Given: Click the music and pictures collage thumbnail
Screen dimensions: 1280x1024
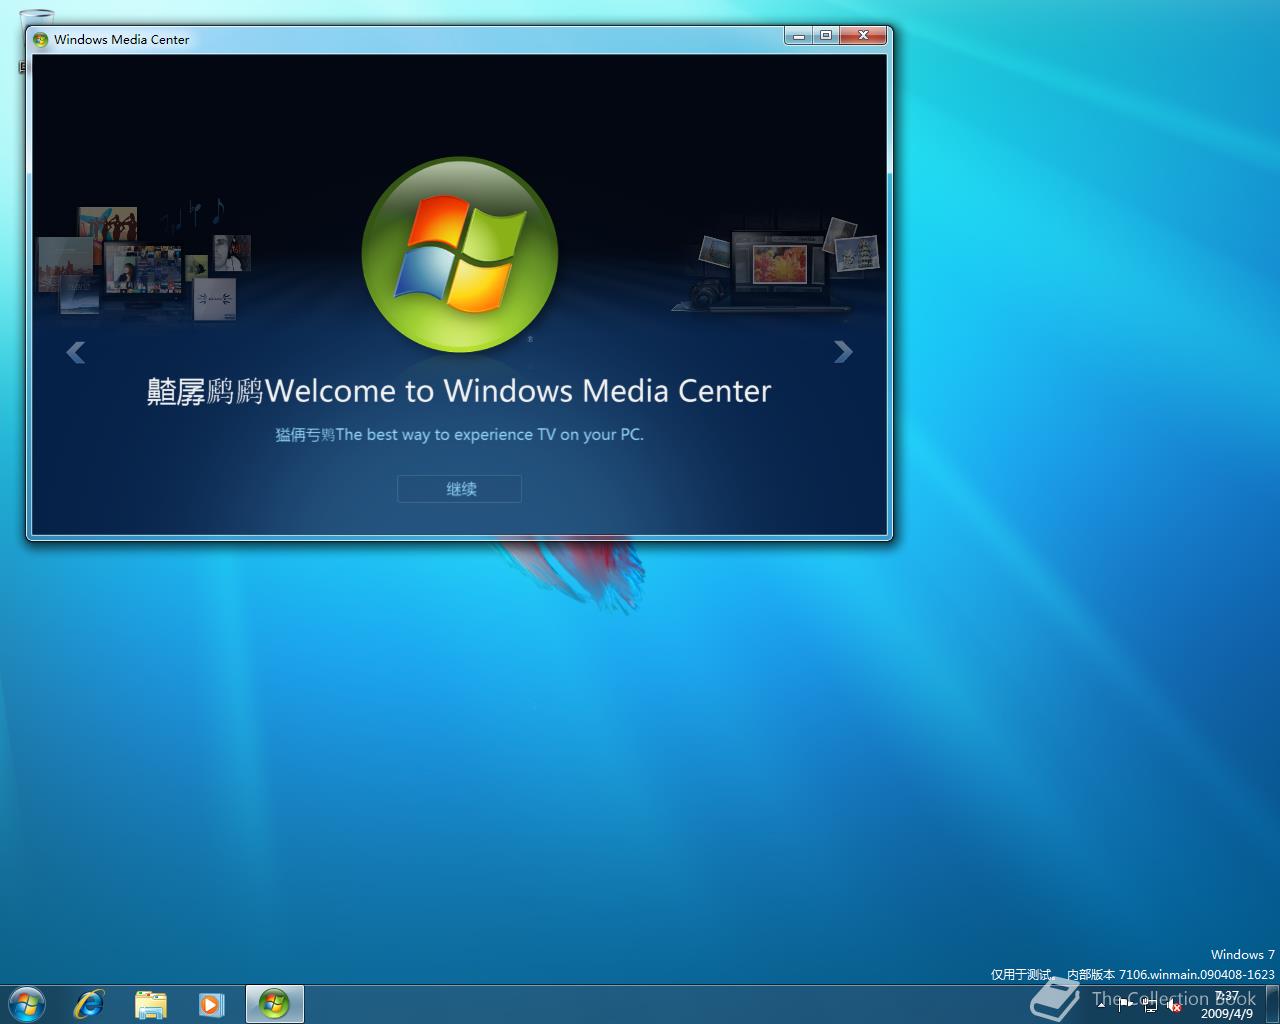Looking at the screenshot, I should (144, 262).
